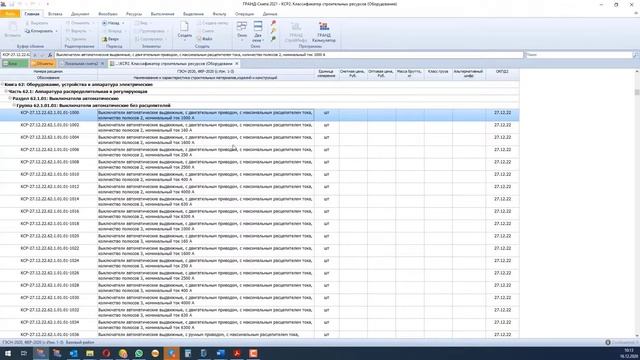Open File Explorer from the taskbar
Screen dimensions: 640x360
tap(90, 353)
